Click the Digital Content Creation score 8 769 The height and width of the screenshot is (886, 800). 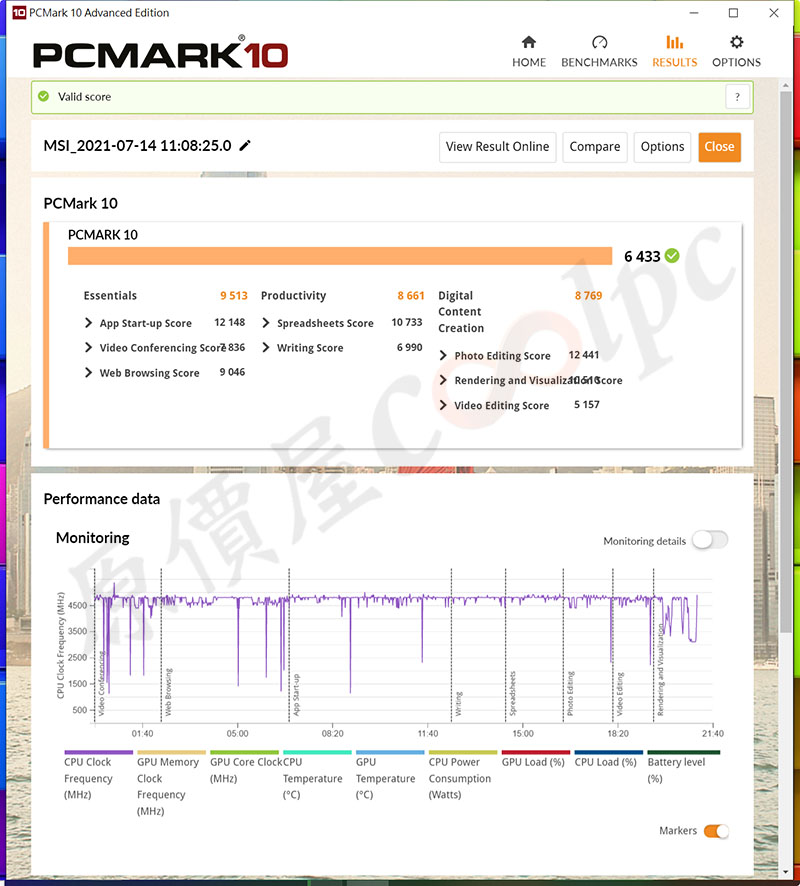(x=588, y=296)
